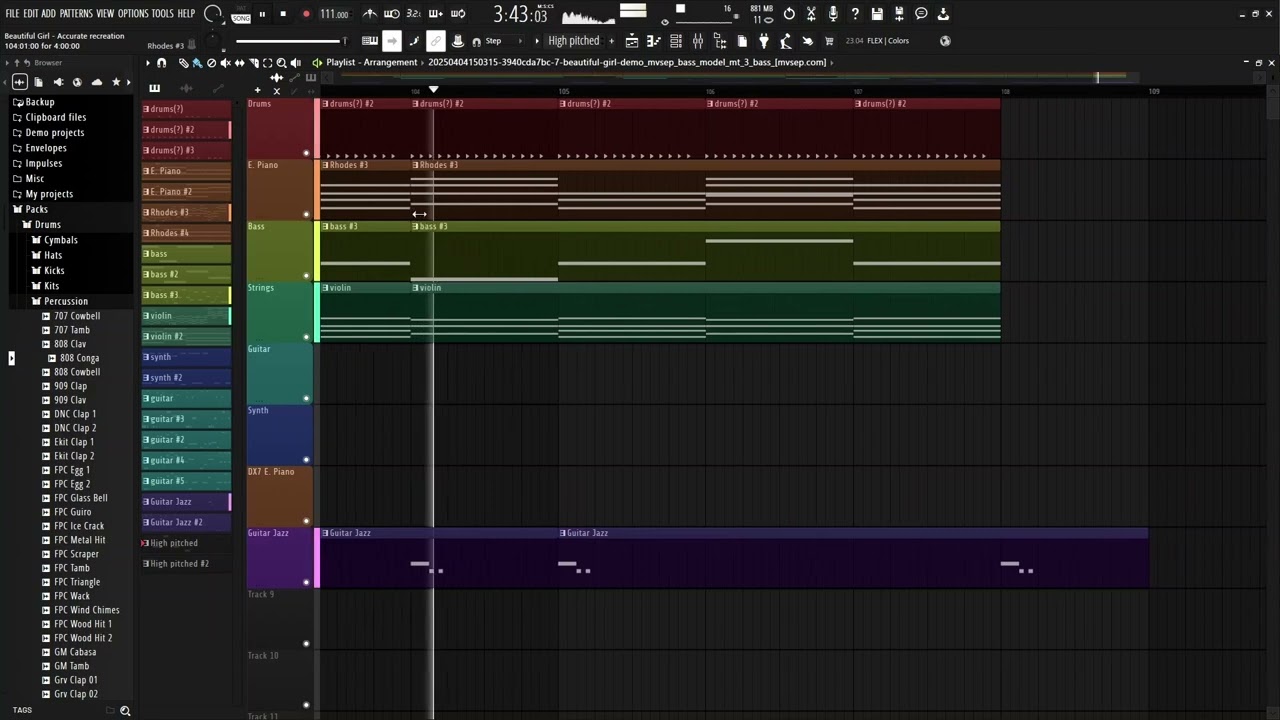Screen dimensions: 1280x720
Task: Collapse the Percussion folder
Action: (66, 301)
